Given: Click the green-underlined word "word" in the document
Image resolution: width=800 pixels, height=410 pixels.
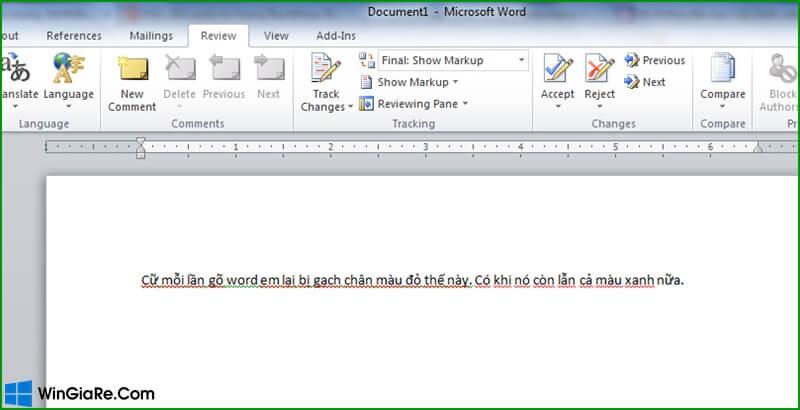Looking at the screenshot, I should (x=242, y=280).
